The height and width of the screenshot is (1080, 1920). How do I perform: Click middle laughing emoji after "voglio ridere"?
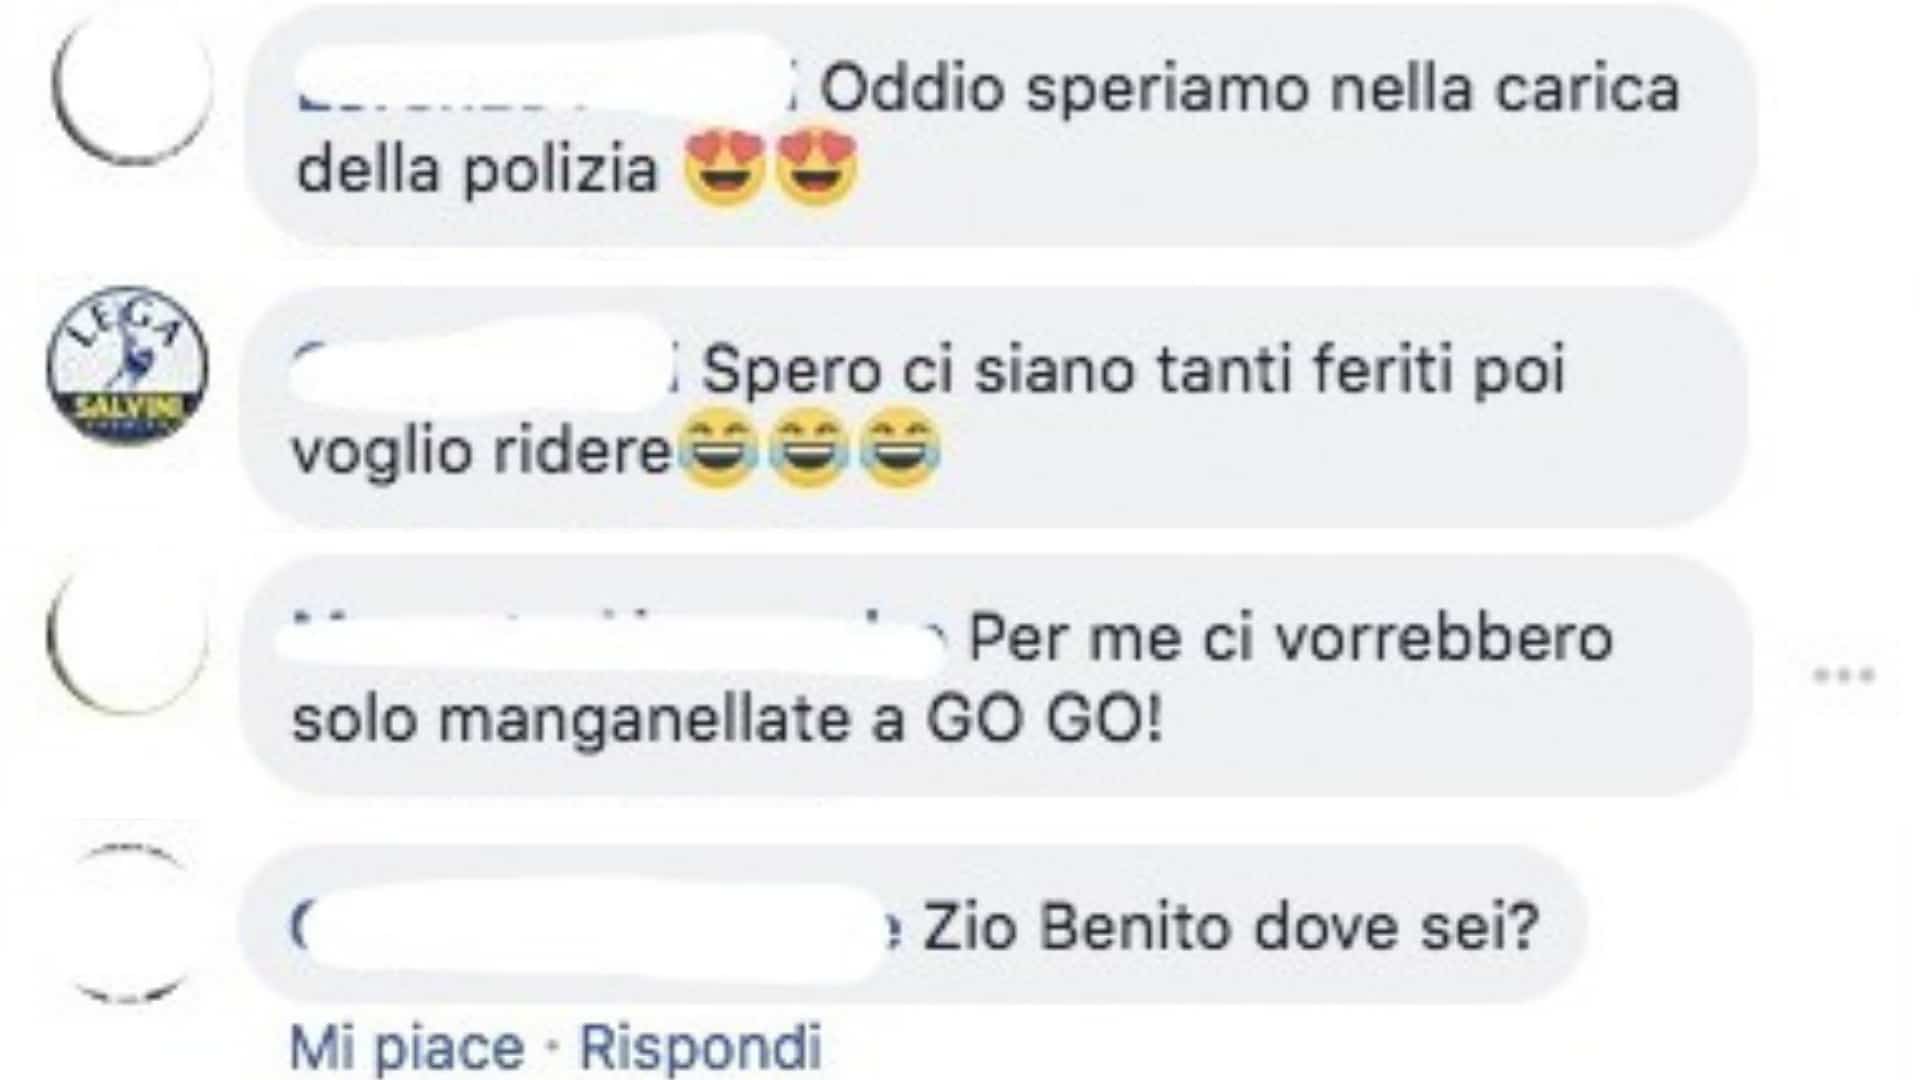coord(808,450)
